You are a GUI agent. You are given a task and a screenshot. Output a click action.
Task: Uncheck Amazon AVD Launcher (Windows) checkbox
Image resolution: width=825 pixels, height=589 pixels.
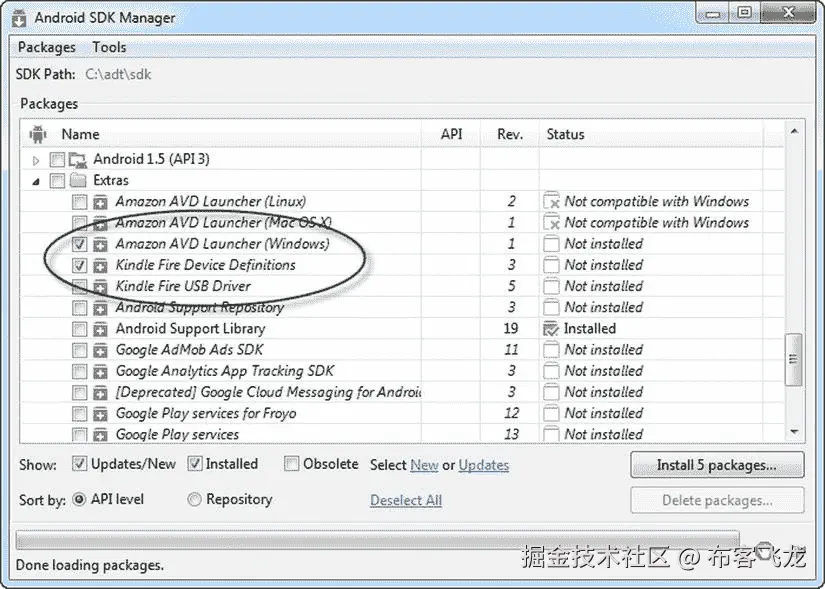(x=79, y=244)
